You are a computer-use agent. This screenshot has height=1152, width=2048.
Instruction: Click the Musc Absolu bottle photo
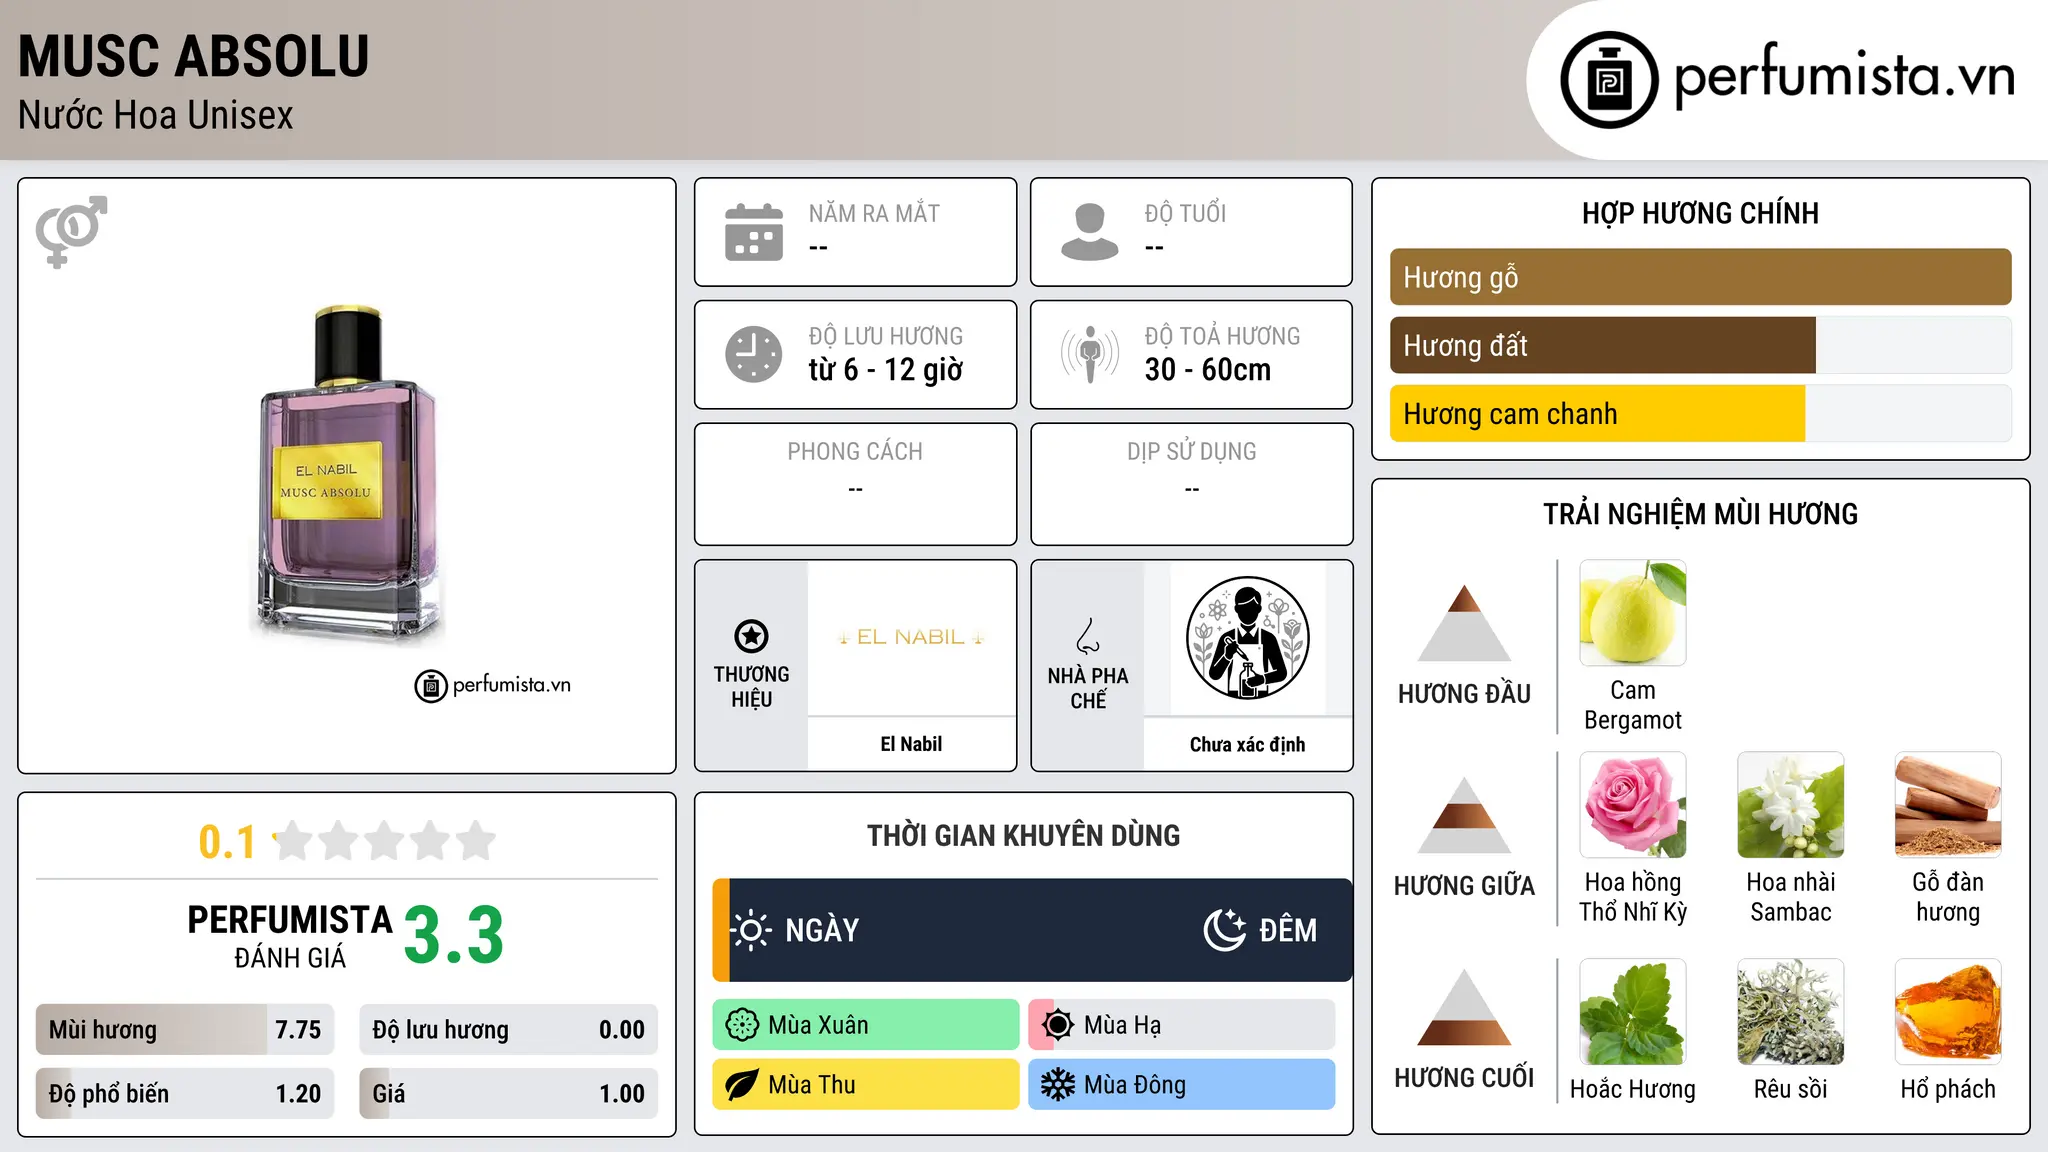pyautogui.click(x=347, y=475)
